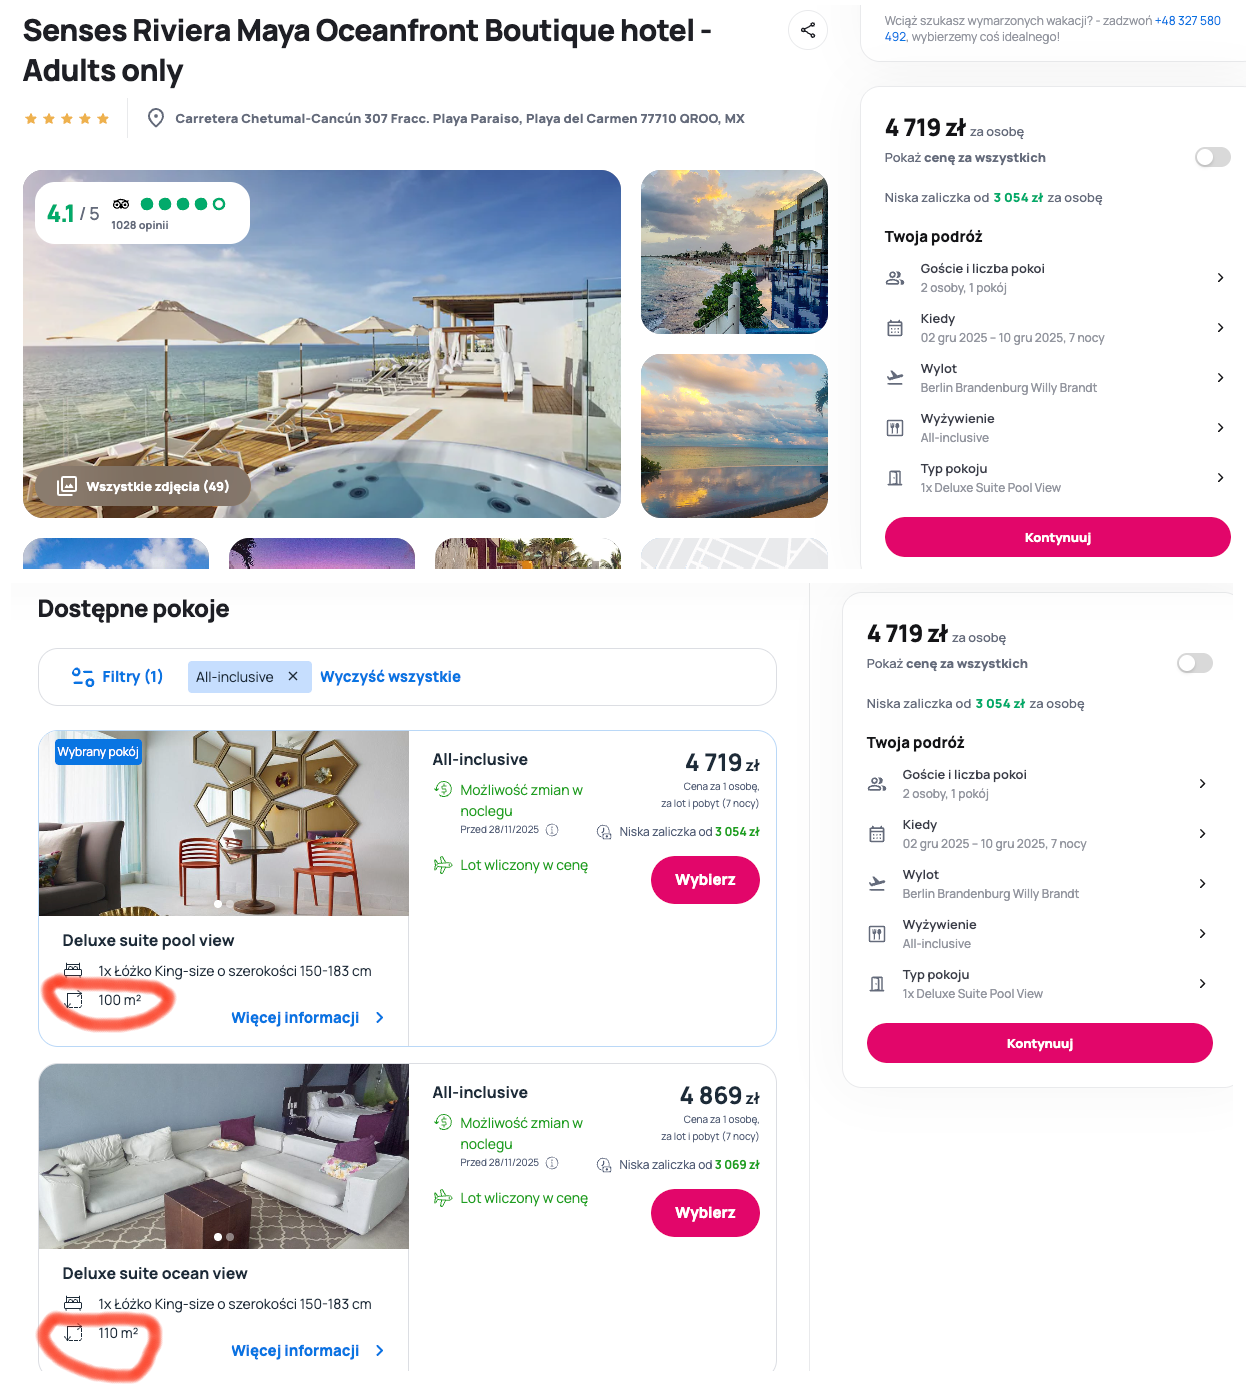Click the Filtry sliders icon
This screenshot has height=1388, width=1246.
coord(83,677)
